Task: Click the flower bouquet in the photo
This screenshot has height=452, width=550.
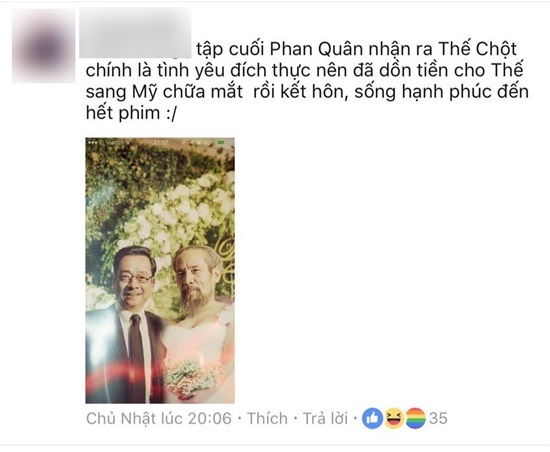Action: click(191, 377)
